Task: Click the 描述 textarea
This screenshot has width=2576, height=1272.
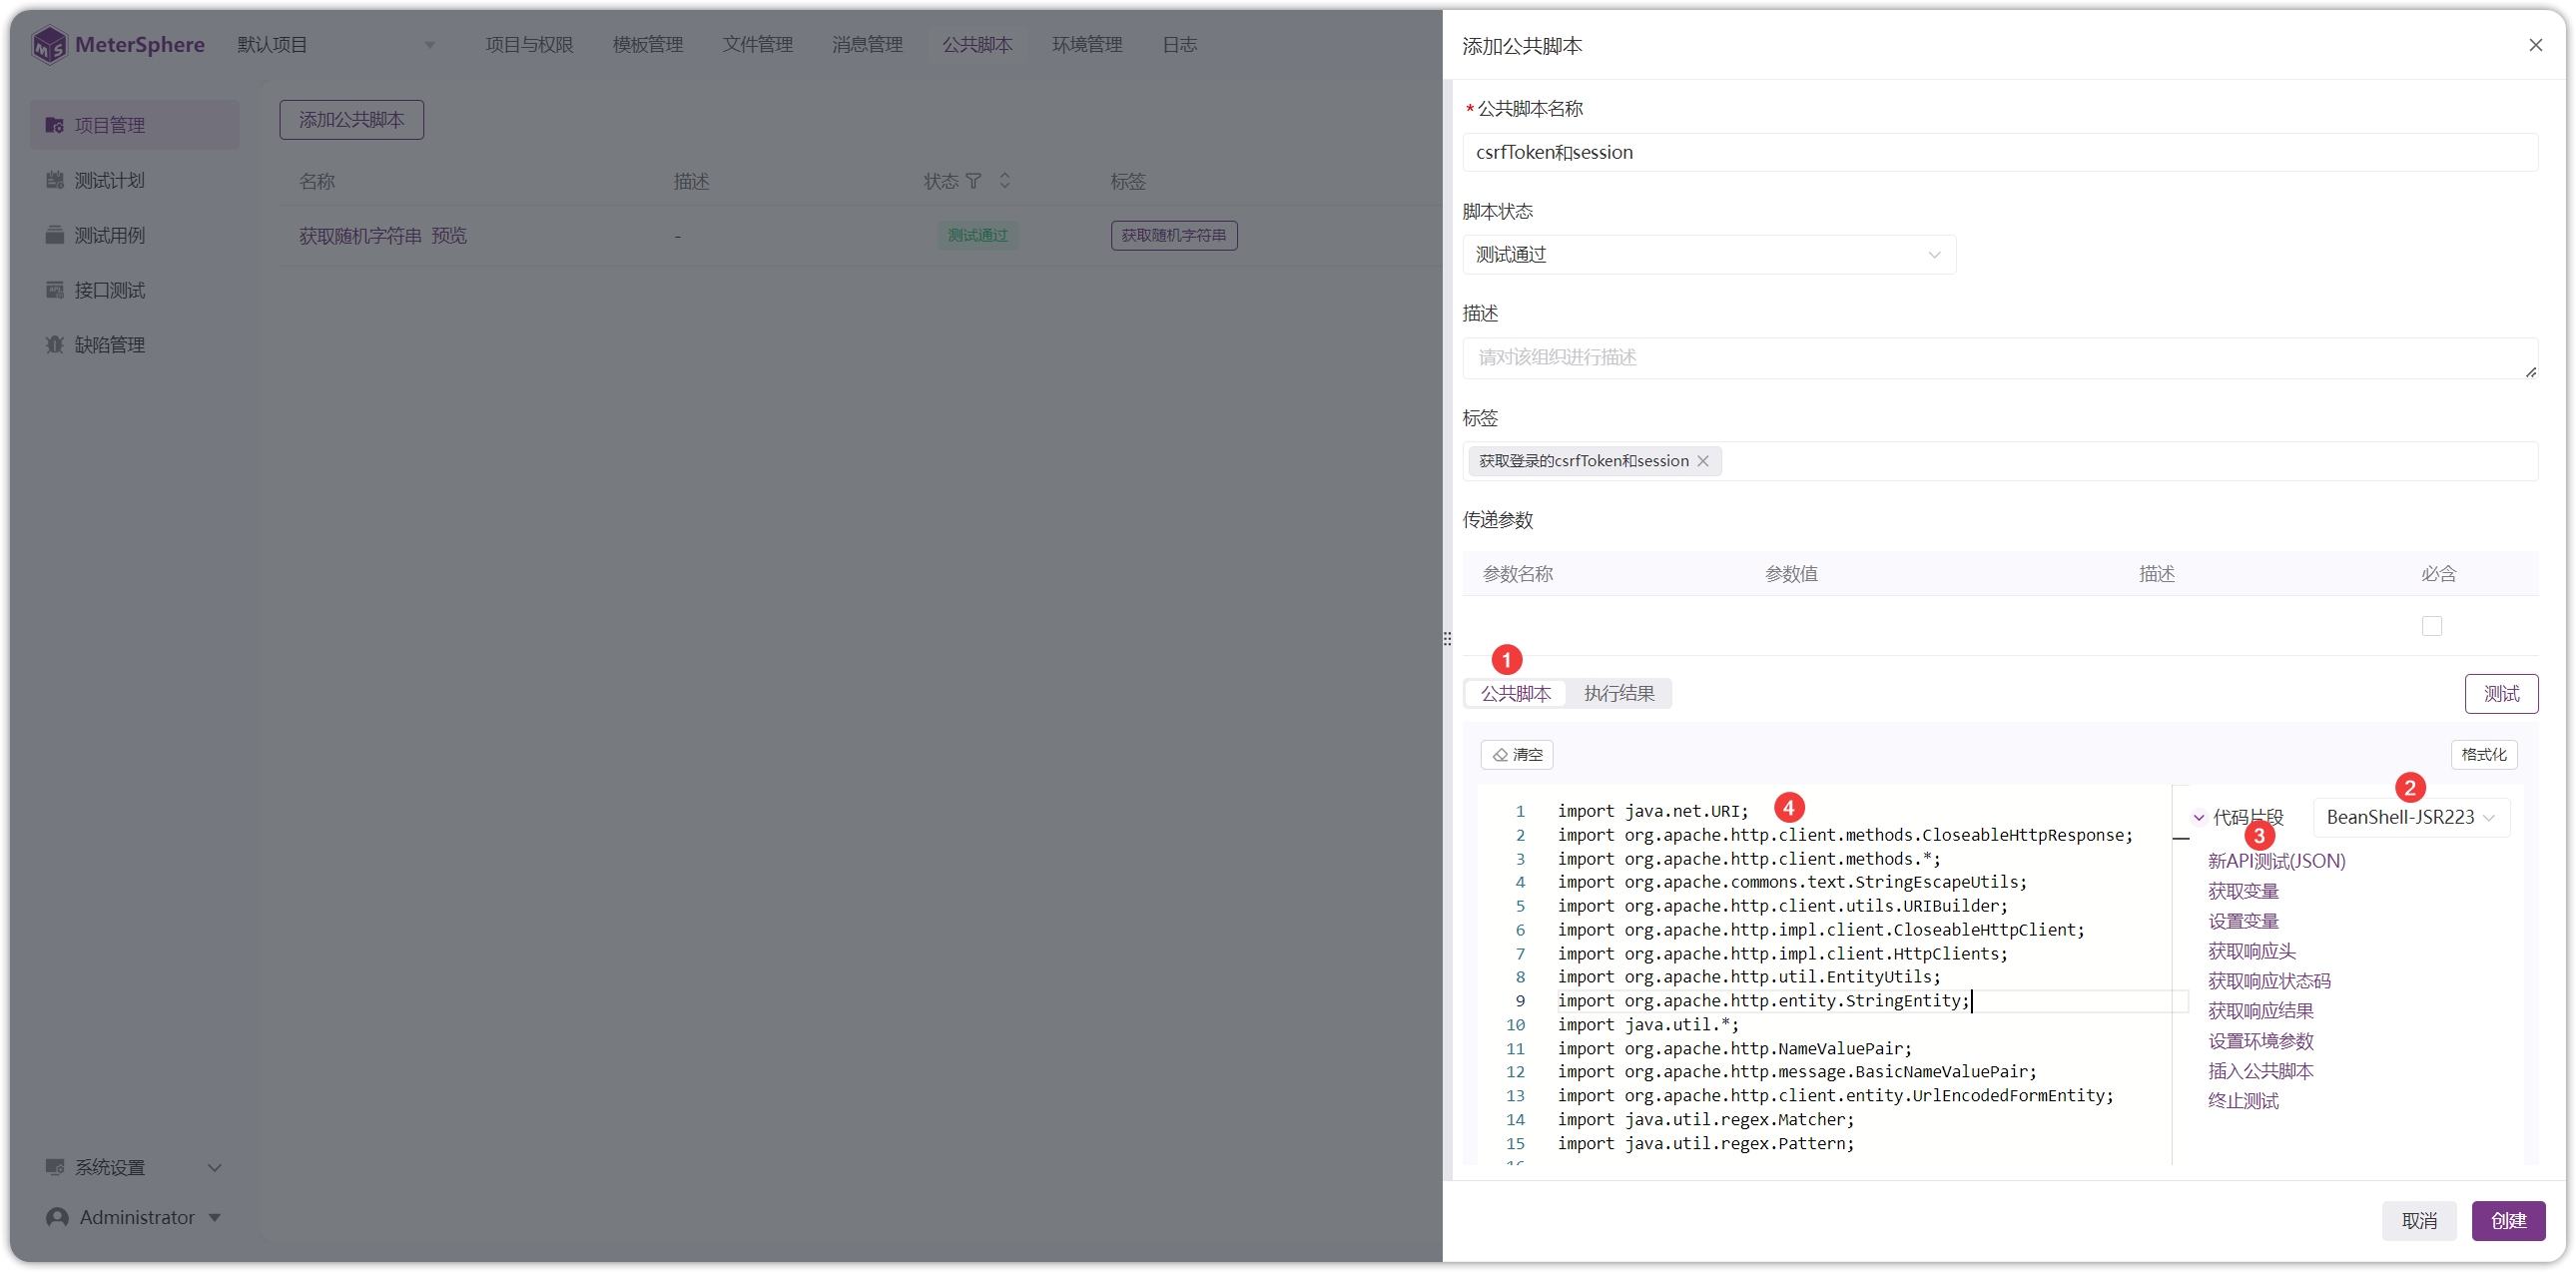Action: (2000, 358)
